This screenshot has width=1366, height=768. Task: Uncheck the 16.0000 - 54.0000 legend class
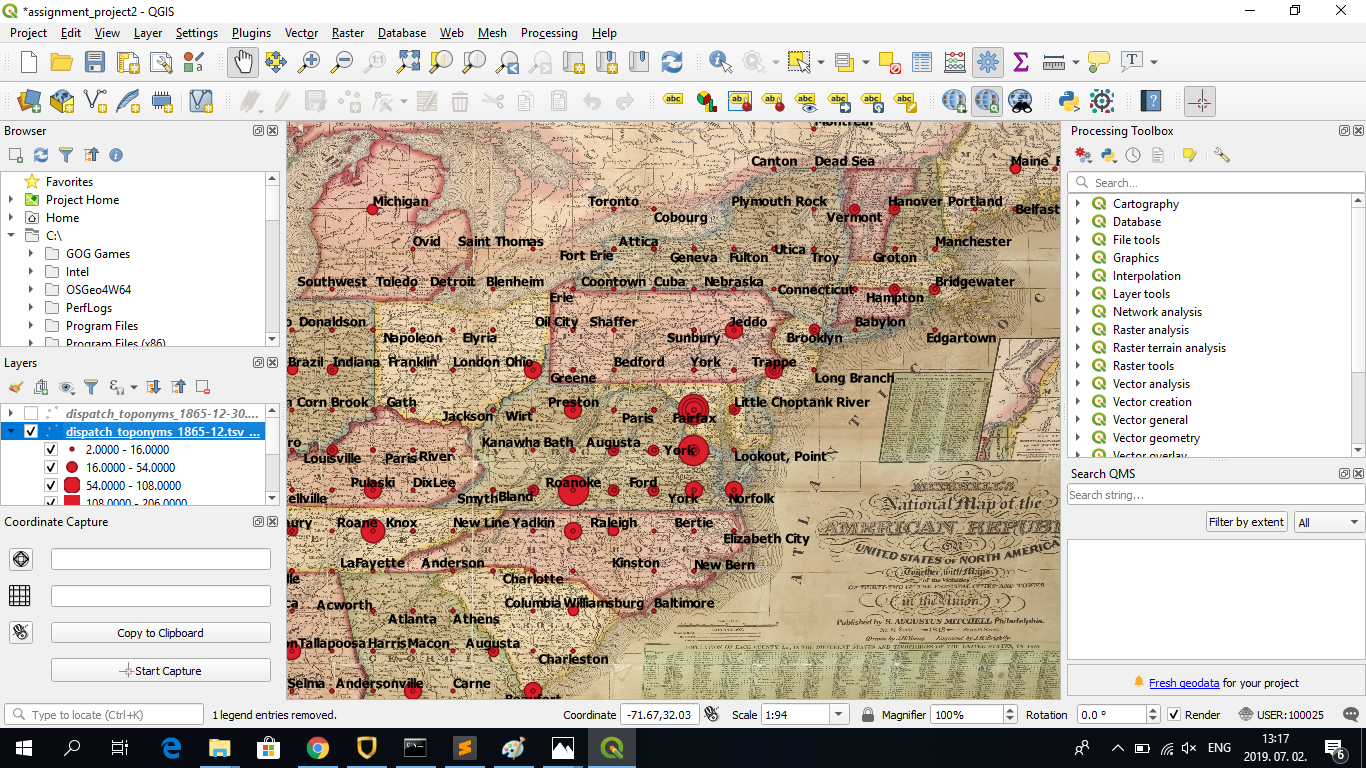click(51, 468)
